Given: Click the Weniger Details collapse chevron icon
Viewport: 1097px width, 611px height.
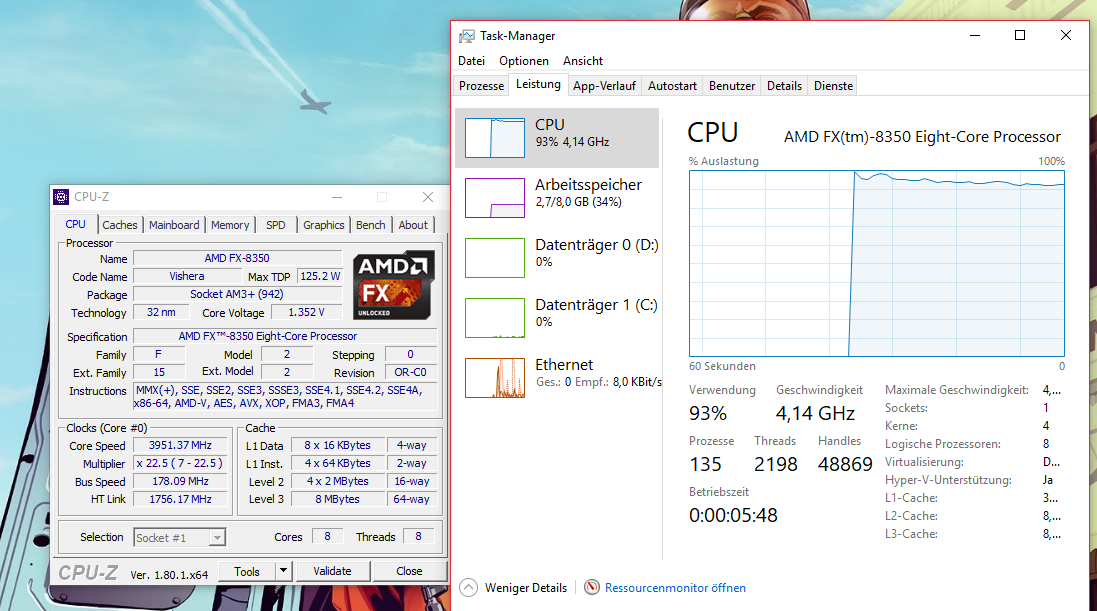Looking at the screenshot, I should [469, 588].
